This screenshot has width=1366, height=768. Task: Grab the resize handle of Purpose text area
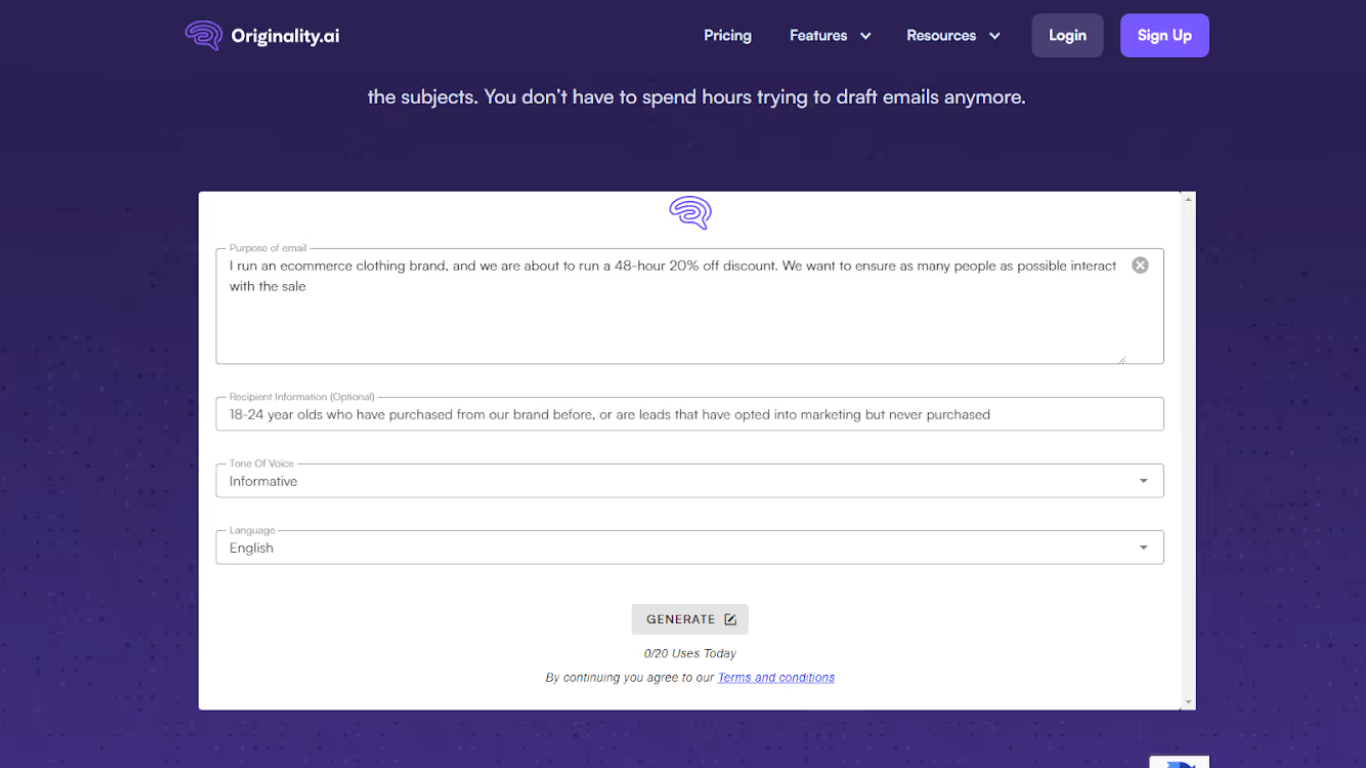point(1121,359)
